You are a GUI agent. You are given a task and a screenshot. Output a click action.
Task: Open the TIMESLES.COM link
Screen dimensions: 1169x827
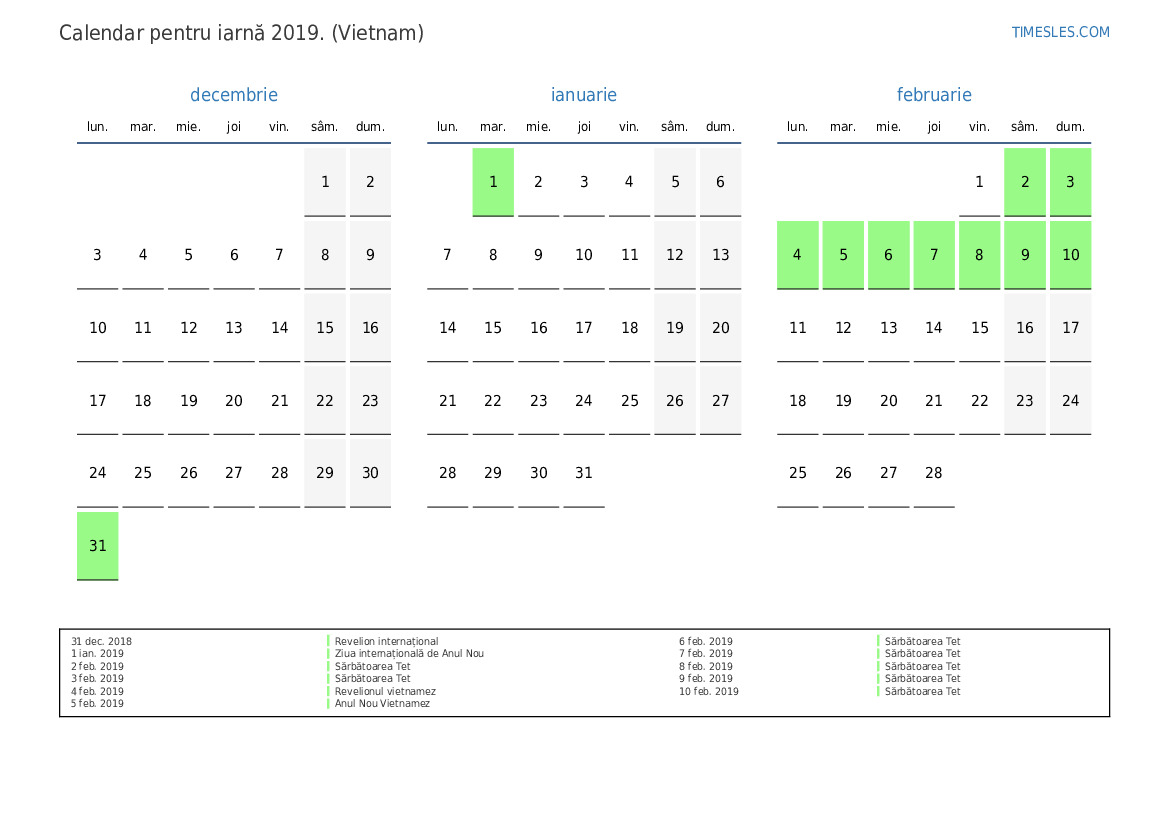[1060, 32]
